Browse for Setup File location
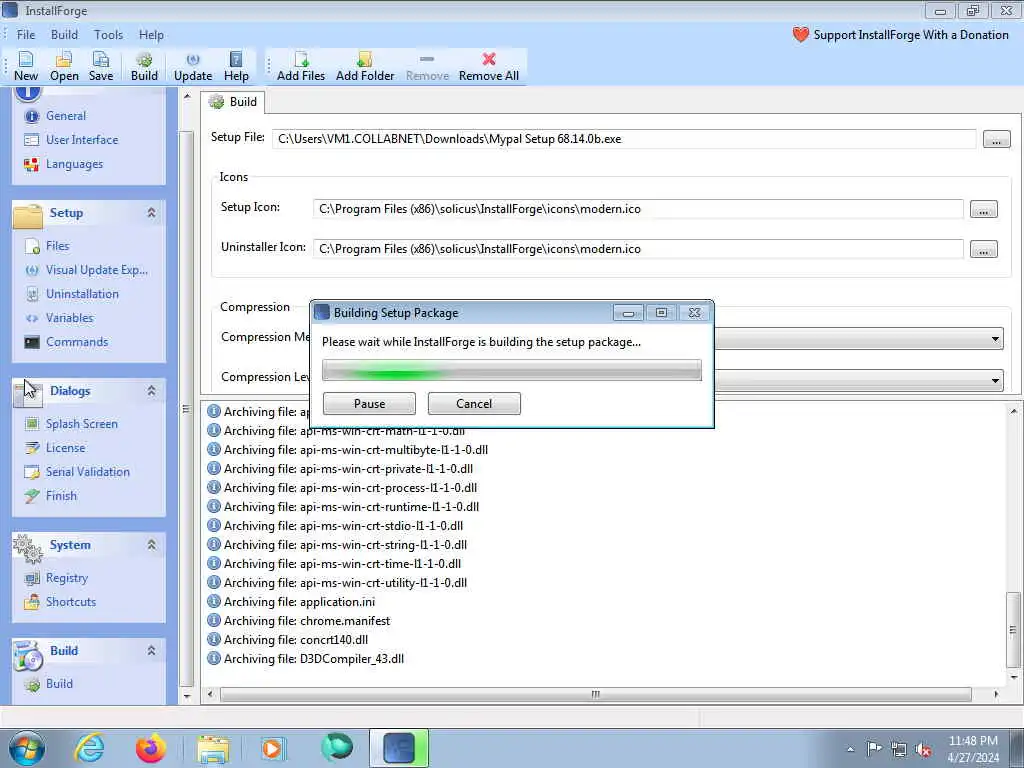The image size is (1024, 768). pyautogui.click(x=996, y=139)
